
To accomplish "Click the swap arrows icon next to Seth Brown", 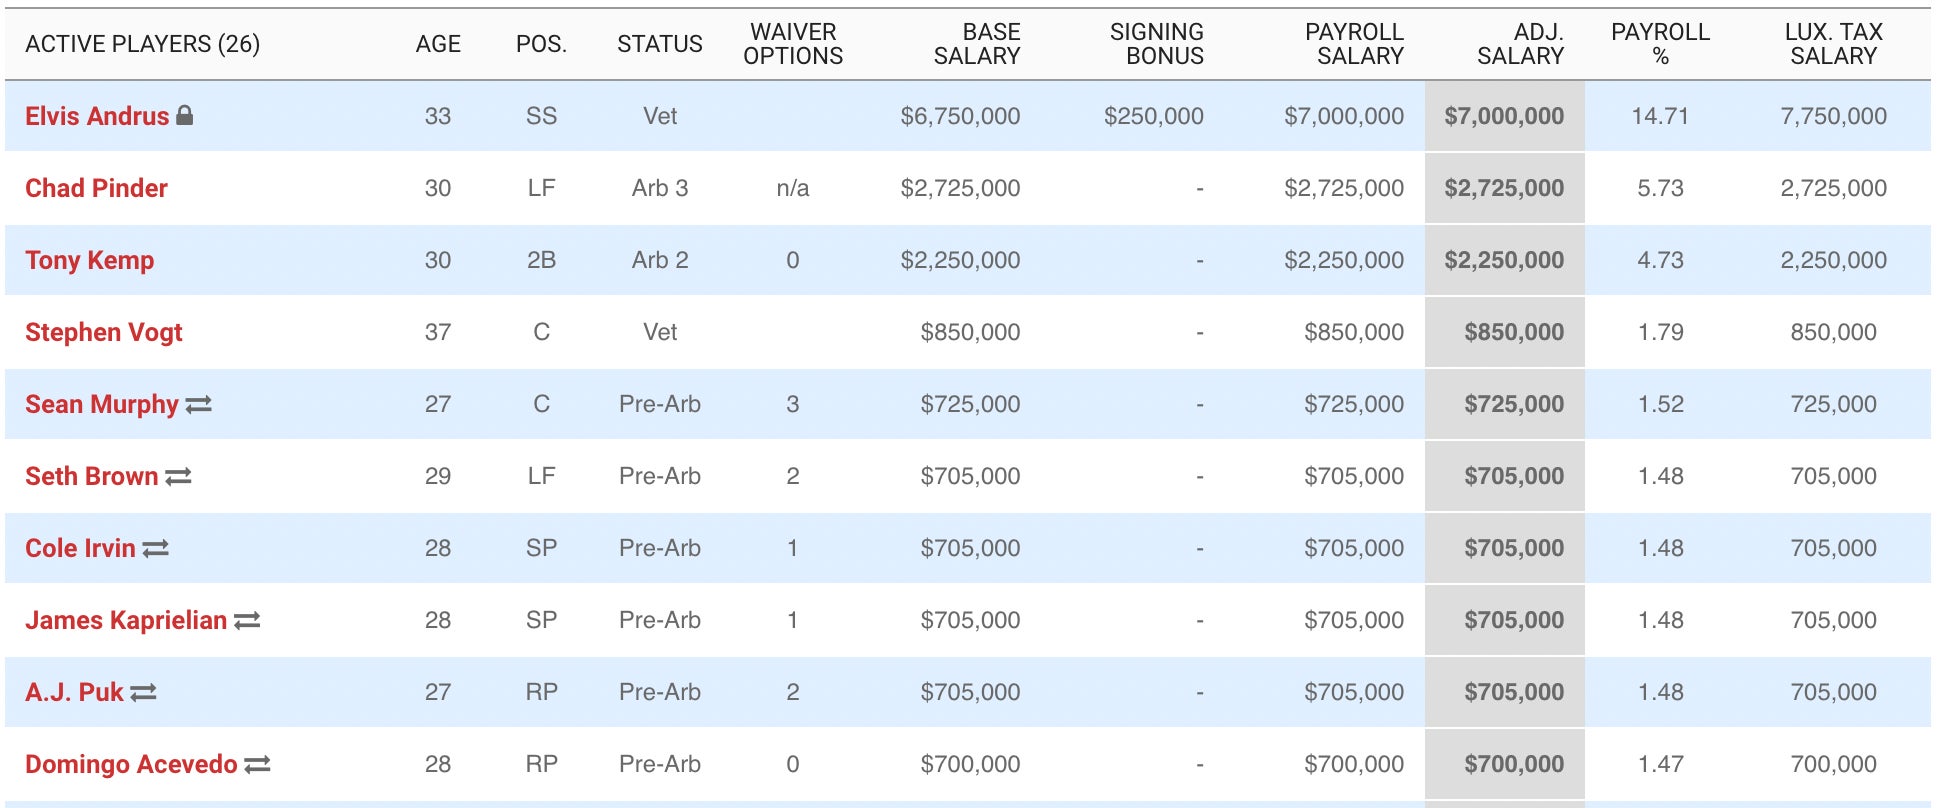I will [178, 476].
